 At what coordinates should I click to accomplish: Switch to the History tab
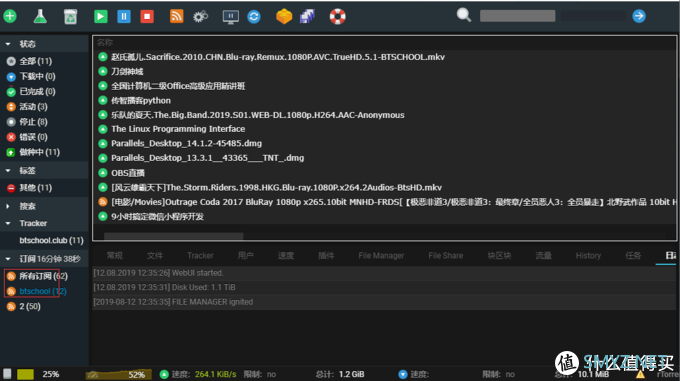pyautogui.click(x=588, y=255)
